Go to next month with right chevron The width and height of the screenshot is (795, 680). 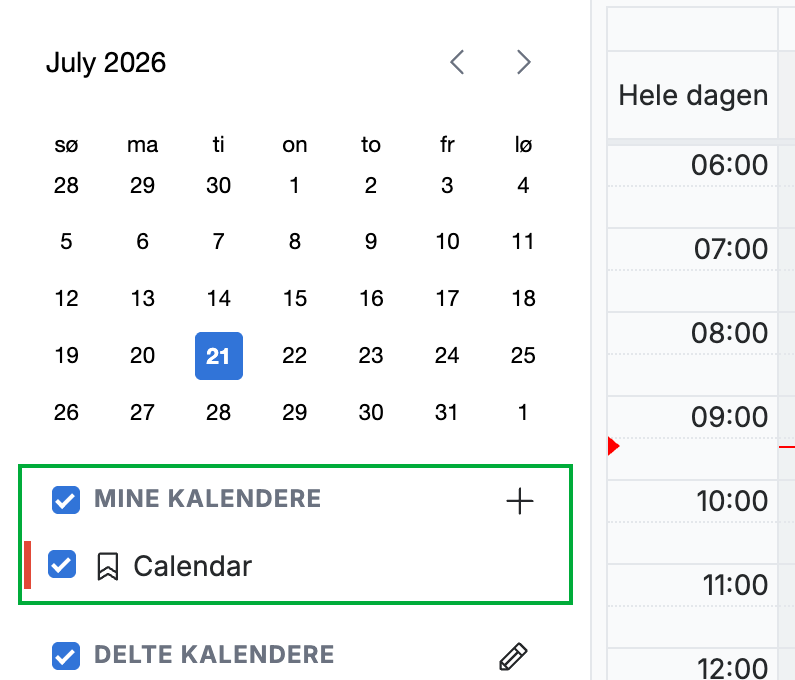pyautogui.click(x=523, y=62)
